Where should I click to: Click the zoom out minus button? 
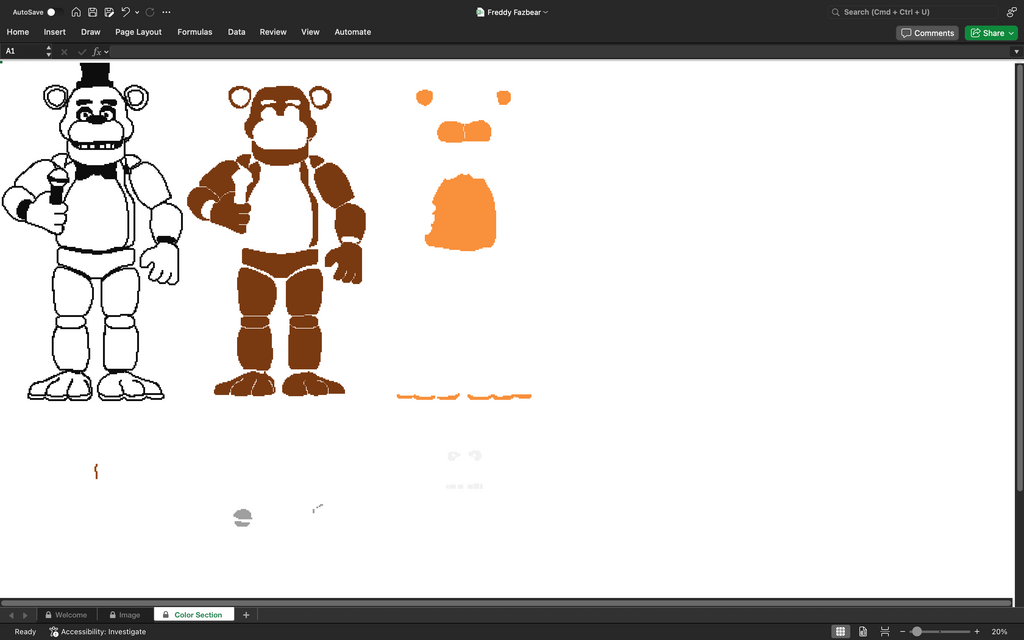click(x=903, y=632)
